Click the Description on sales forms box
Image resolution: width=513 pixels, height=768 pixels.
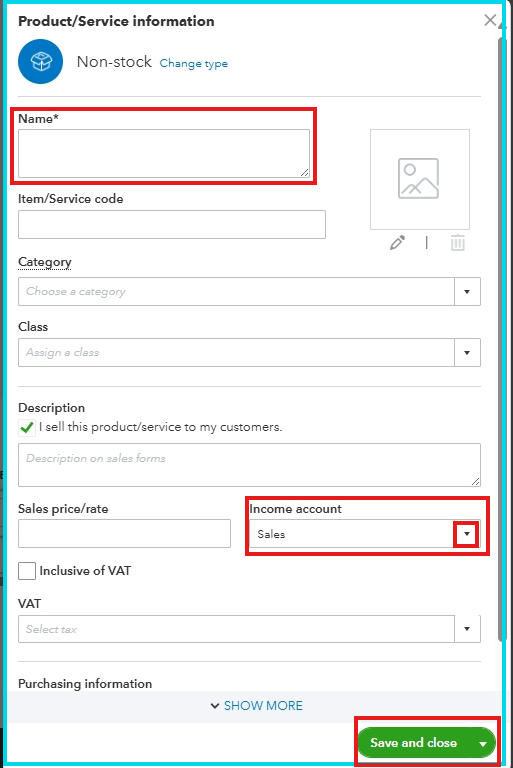(x=249, y=465)
